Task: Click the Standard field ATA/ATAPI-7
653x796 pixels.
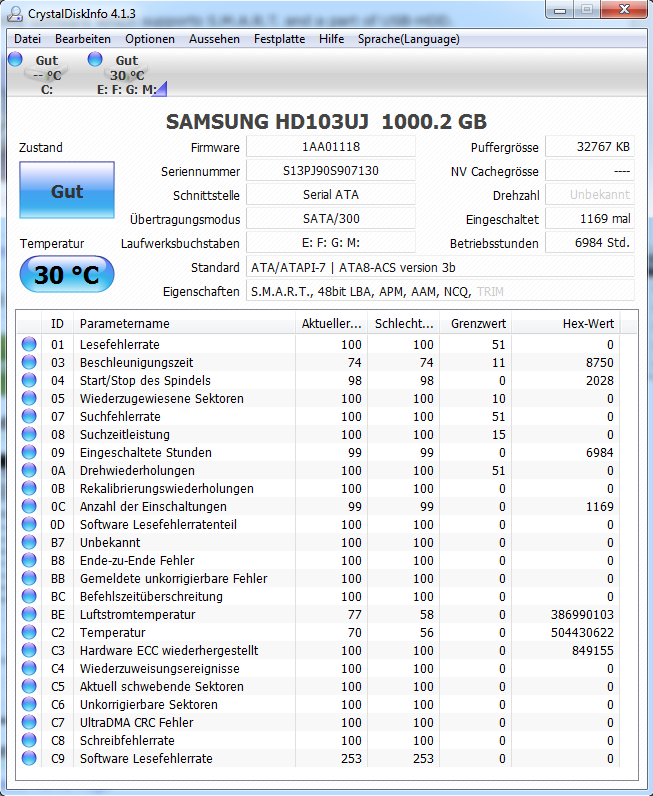Action: [440, 267]
